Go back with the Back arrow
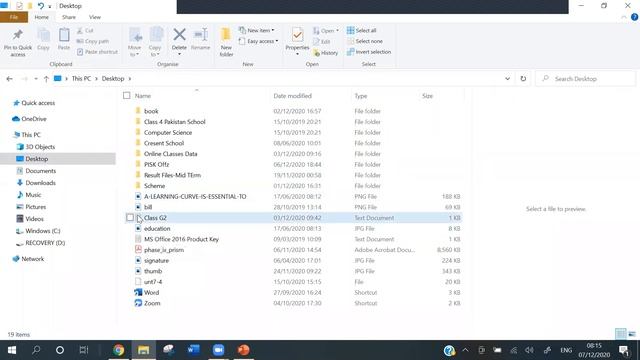This screenshot has height=360, width=640. pyautogui.click(x=9, y=79)
